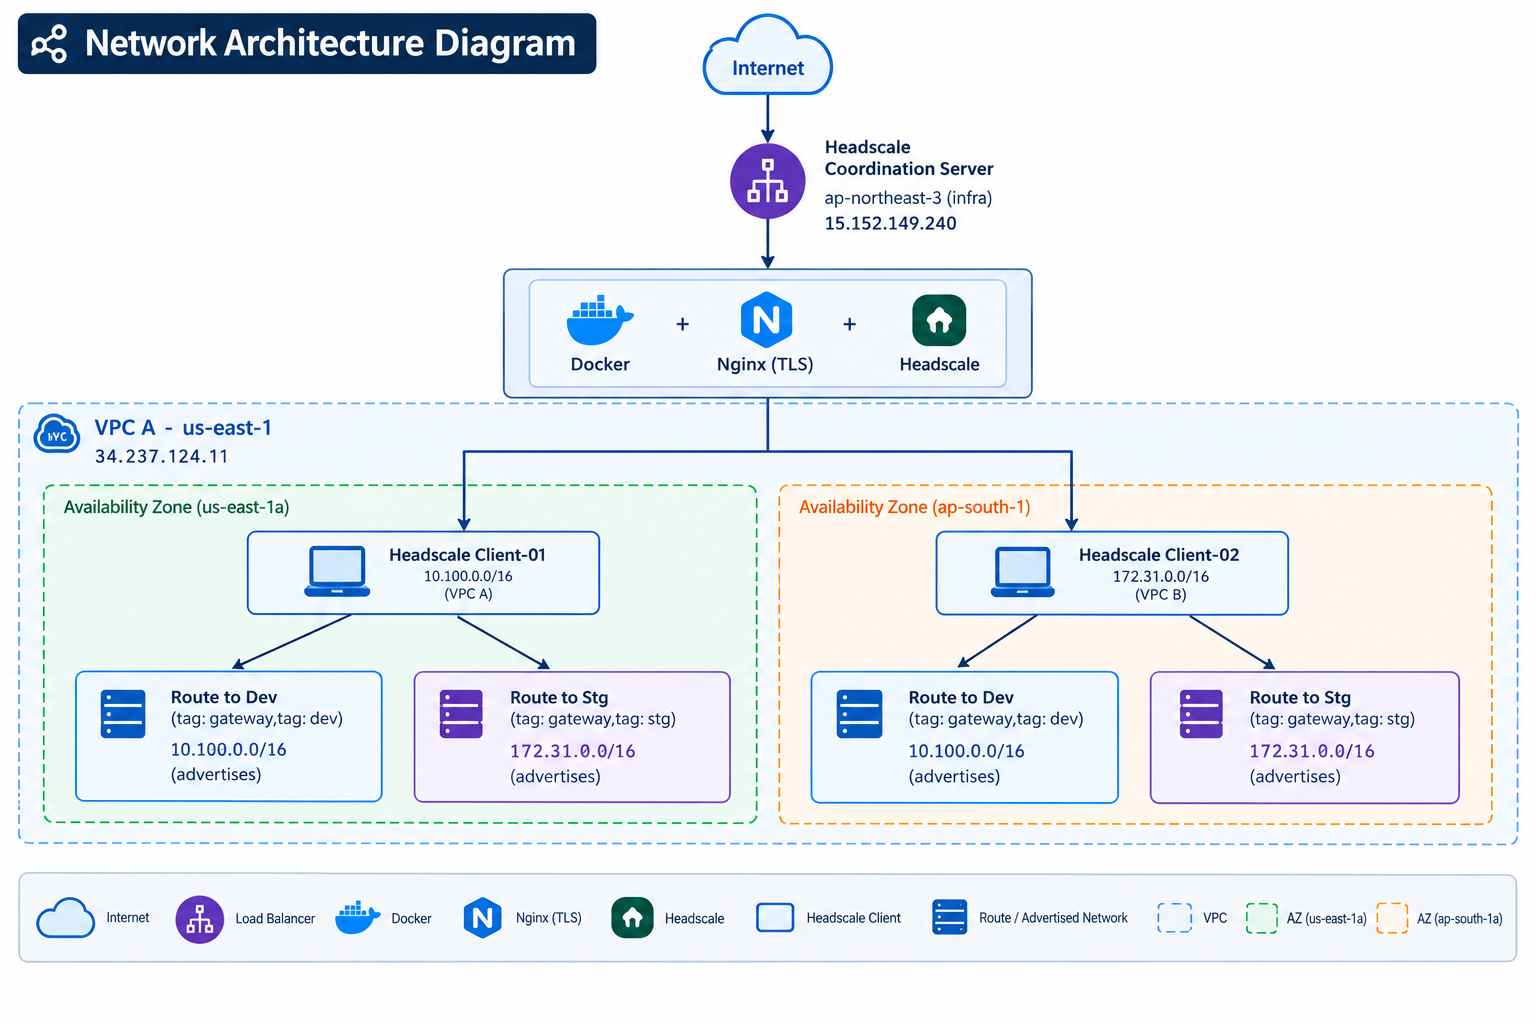Screen dimensions: 1536x1024
Task: Click purple server icon in ap-south-1 Route to Stg
Action: pos(1201,714)
